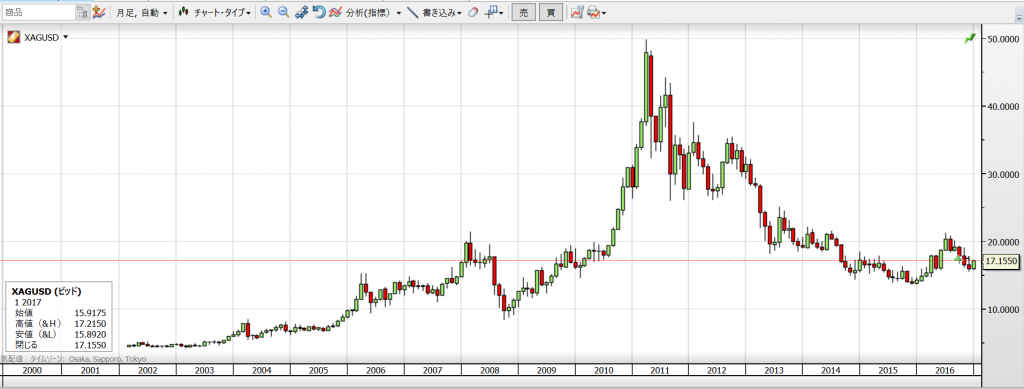This screenshot has width=1024, height=389.
Task: Click the 商品 symbol input field
Action: click(38, 12)
